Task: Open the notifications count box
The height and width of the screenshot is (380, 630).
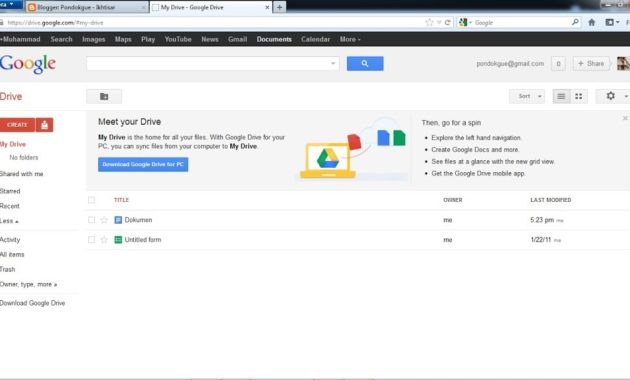Action: click(x=558, y=64)
